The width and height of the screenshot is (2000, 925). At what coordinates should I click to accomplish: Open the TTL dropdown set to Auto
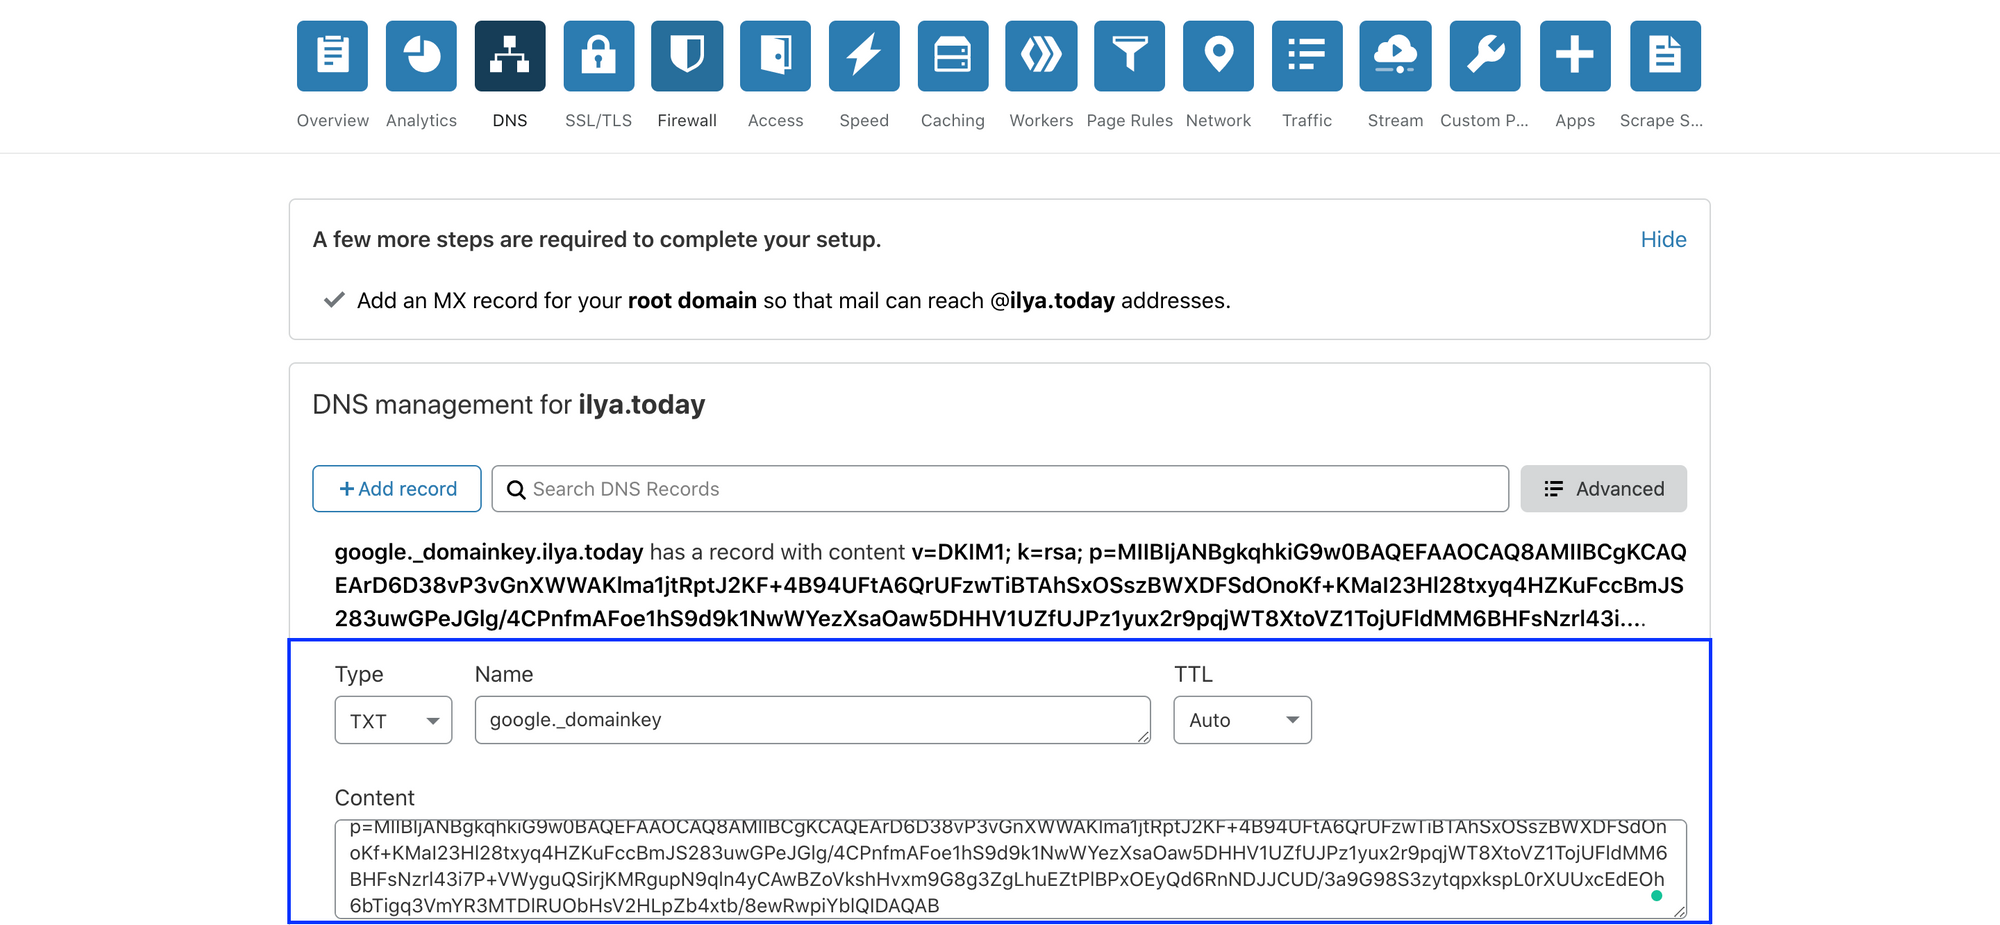pyautogui.click(x=1242, y=720)
